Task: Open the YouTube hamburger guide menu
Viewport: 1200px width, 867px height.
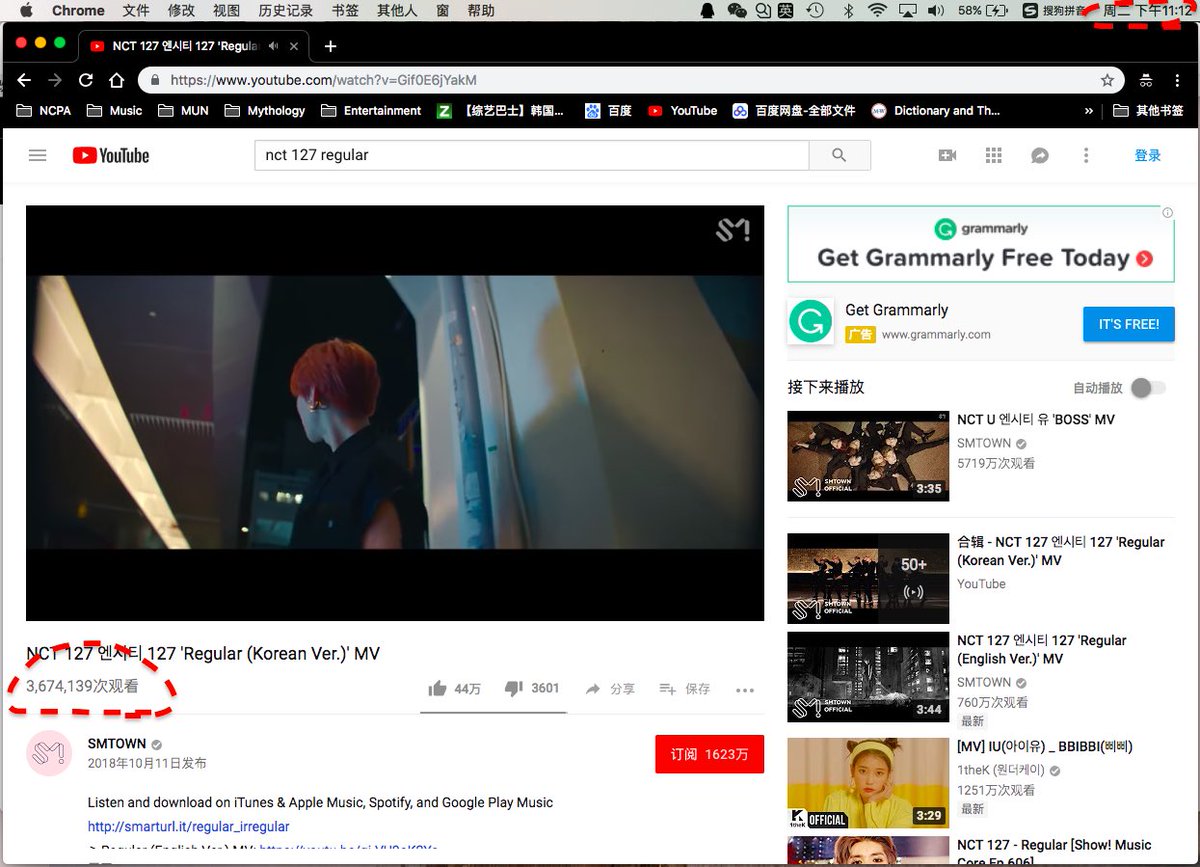Action: 38,155
